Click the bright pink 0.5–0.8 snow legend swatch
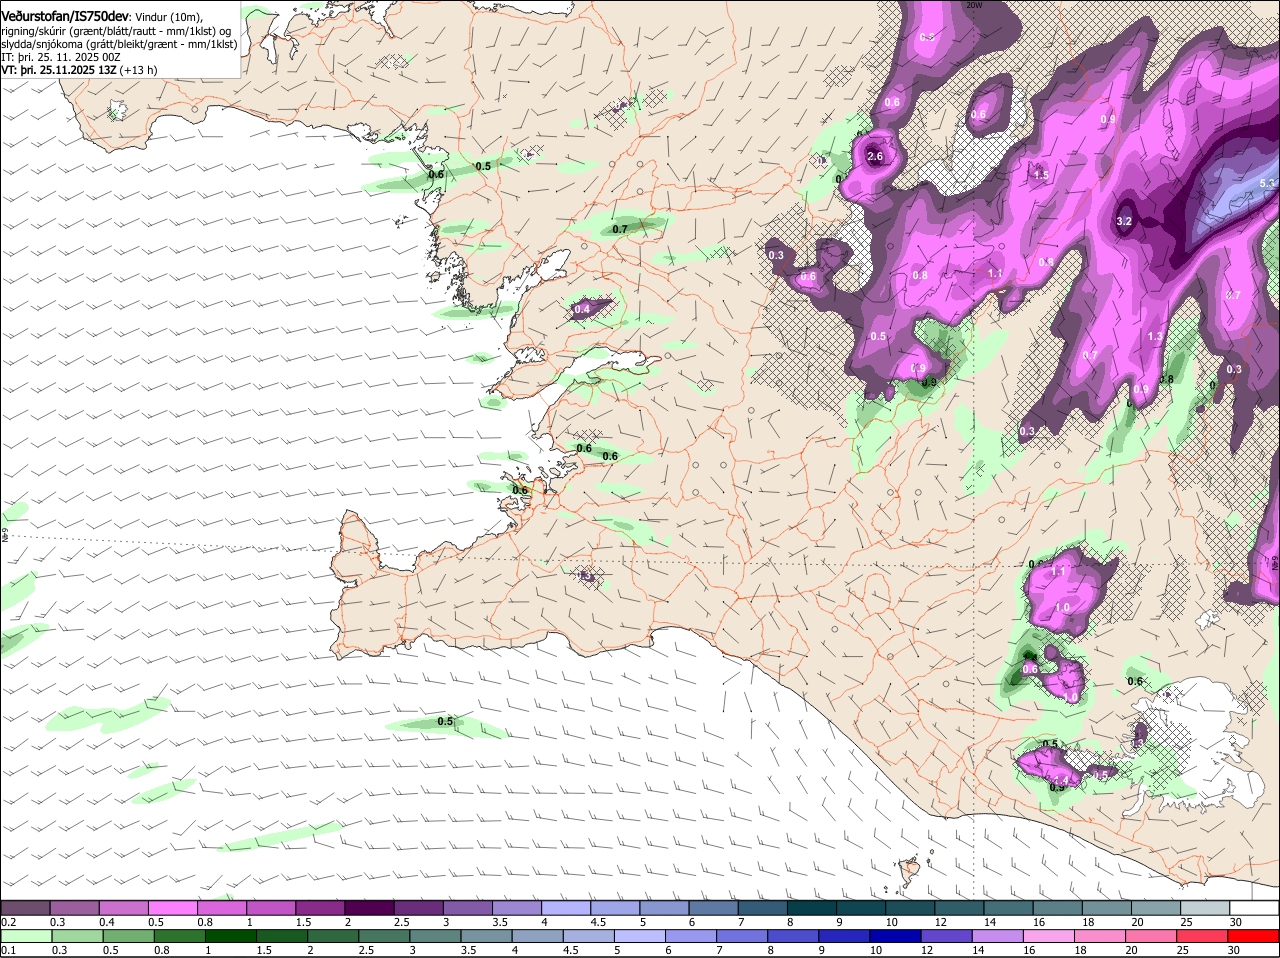This screenshot has height=958, width=1280. point(172,908)
